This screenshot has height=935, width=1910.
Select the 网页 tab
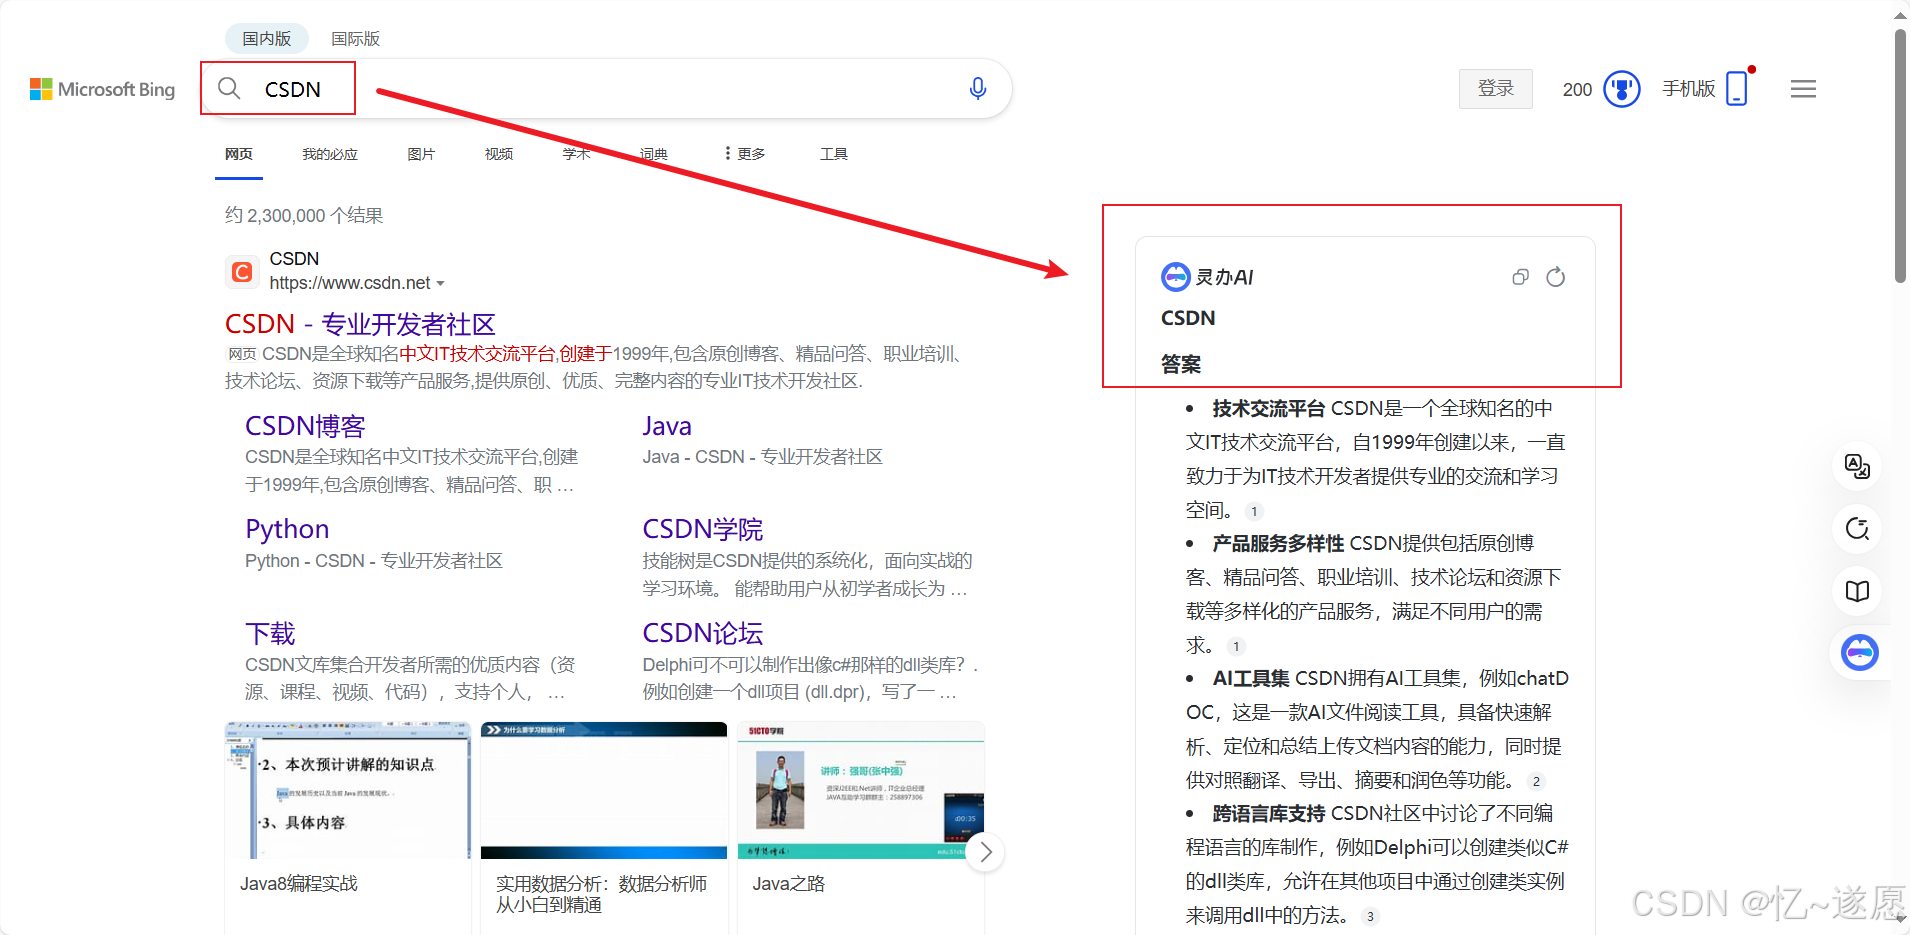pyautogui.click(x=238, y=154)
